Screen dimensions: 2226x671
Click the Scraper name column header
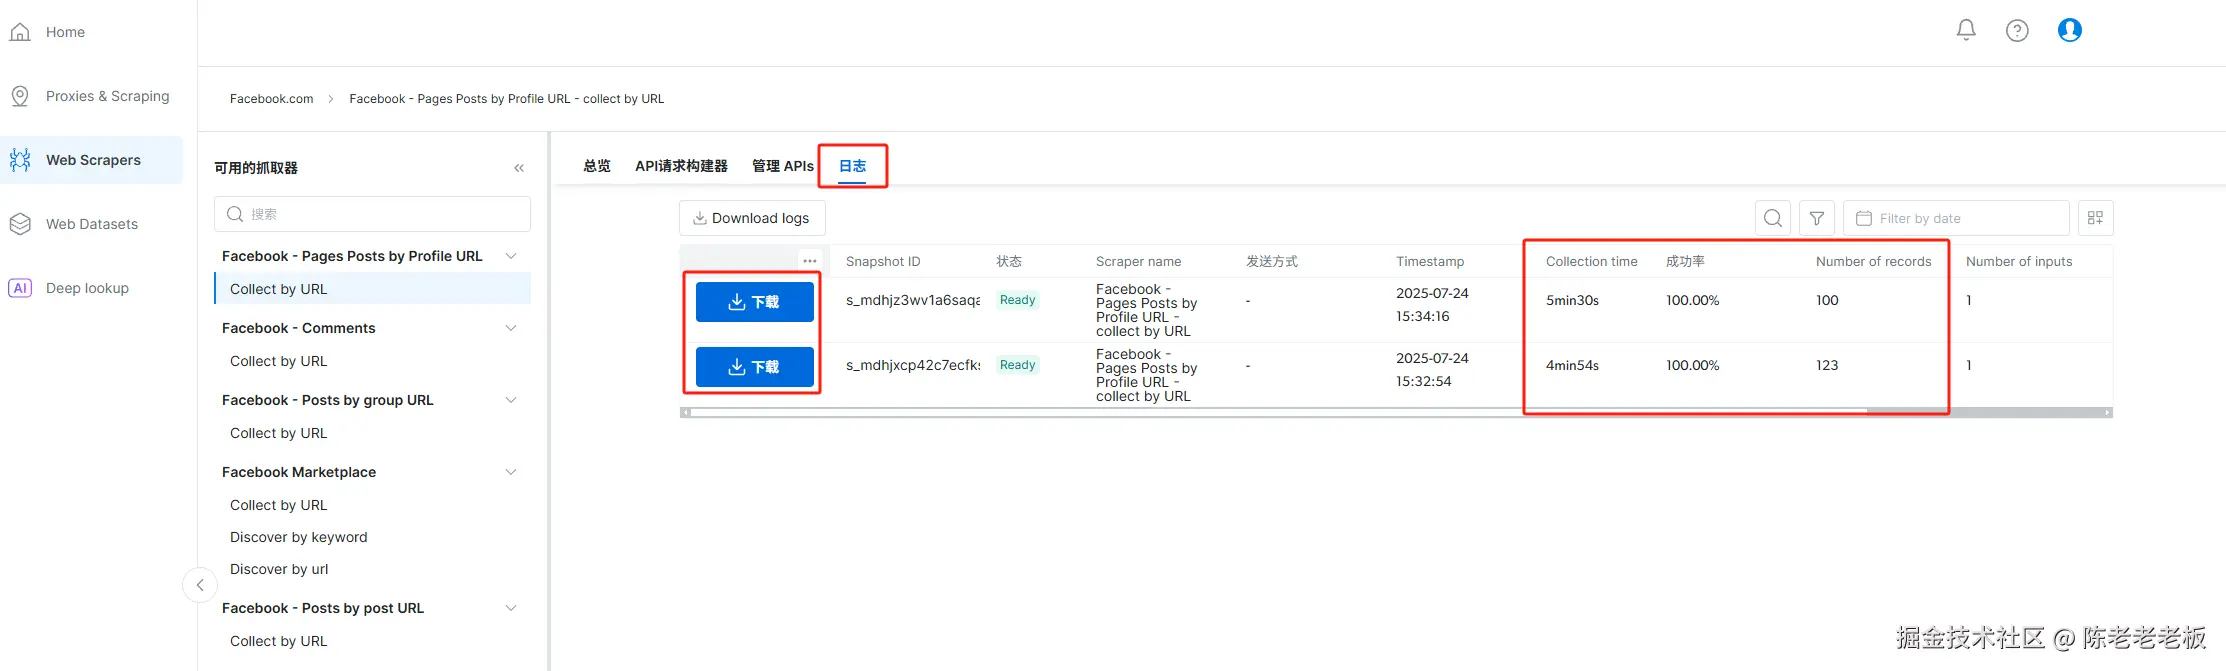tap(1138, 261)
